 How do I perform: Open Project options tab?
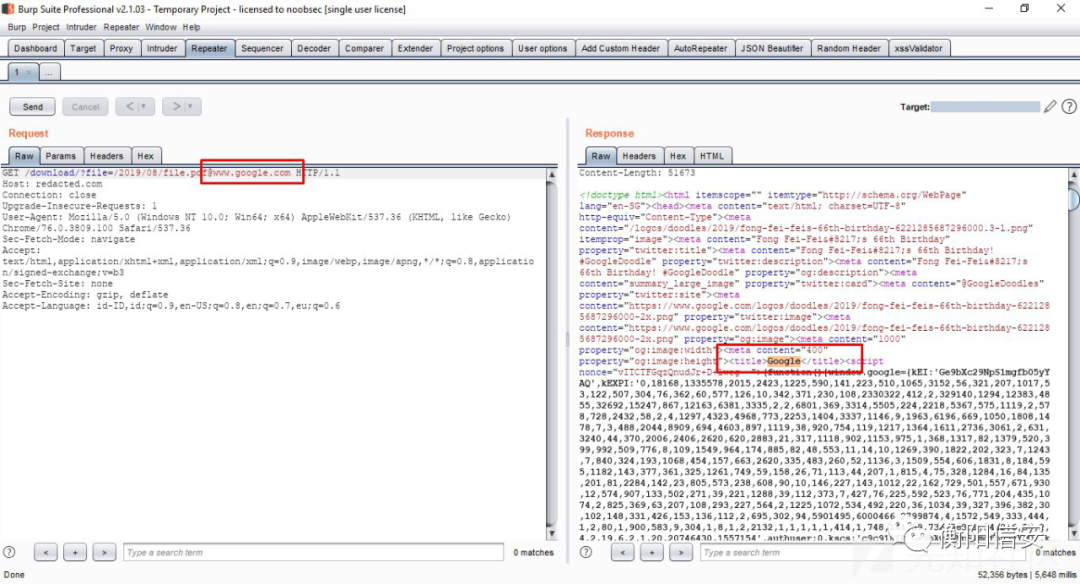click(x=475, y=48)
